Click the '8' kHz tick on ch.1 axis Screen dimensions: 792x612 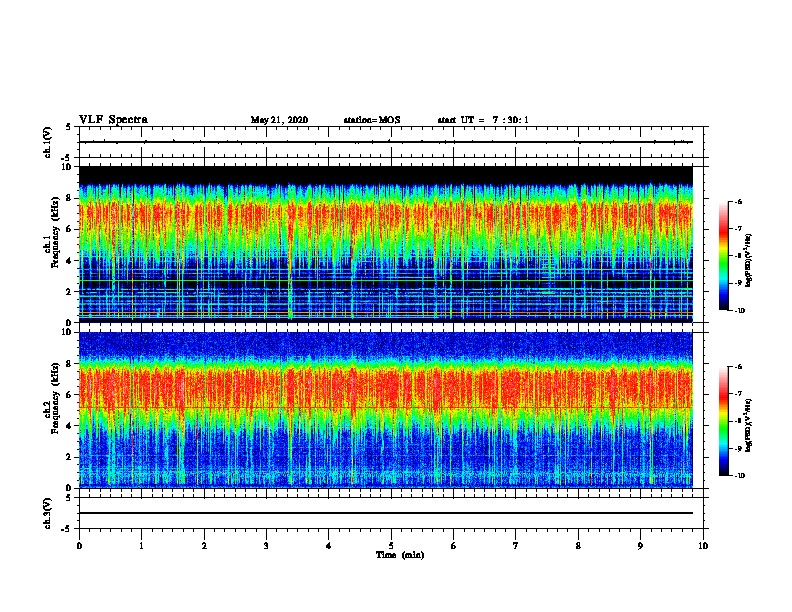point(70,198)
